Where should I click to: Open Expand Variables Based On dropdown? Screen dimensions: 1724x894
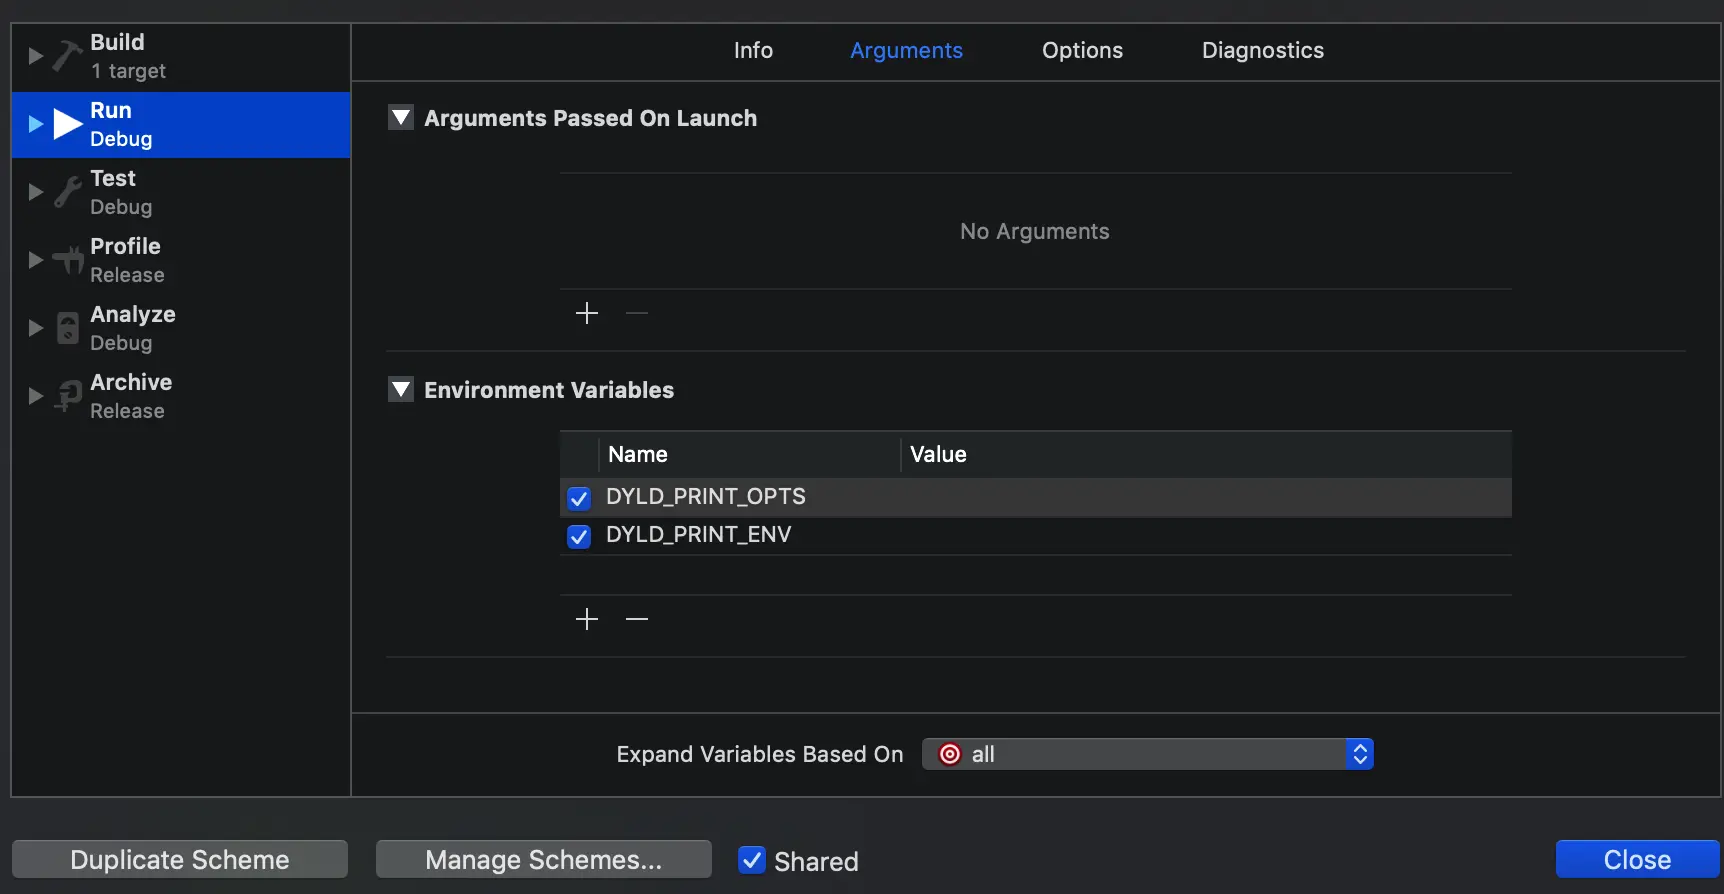(1147, 754)
